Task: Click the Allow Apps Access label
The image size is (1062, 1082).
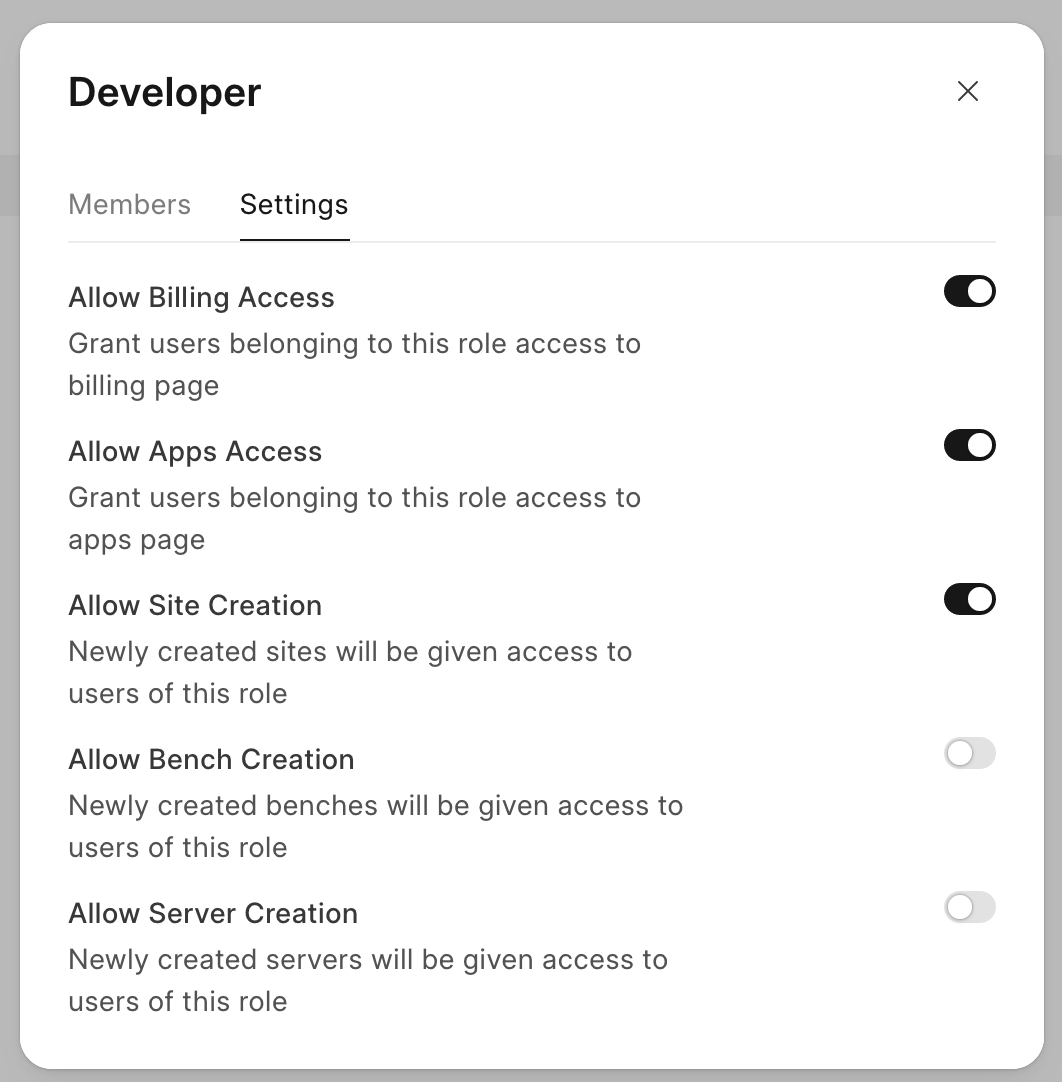Action: [195, 452]
